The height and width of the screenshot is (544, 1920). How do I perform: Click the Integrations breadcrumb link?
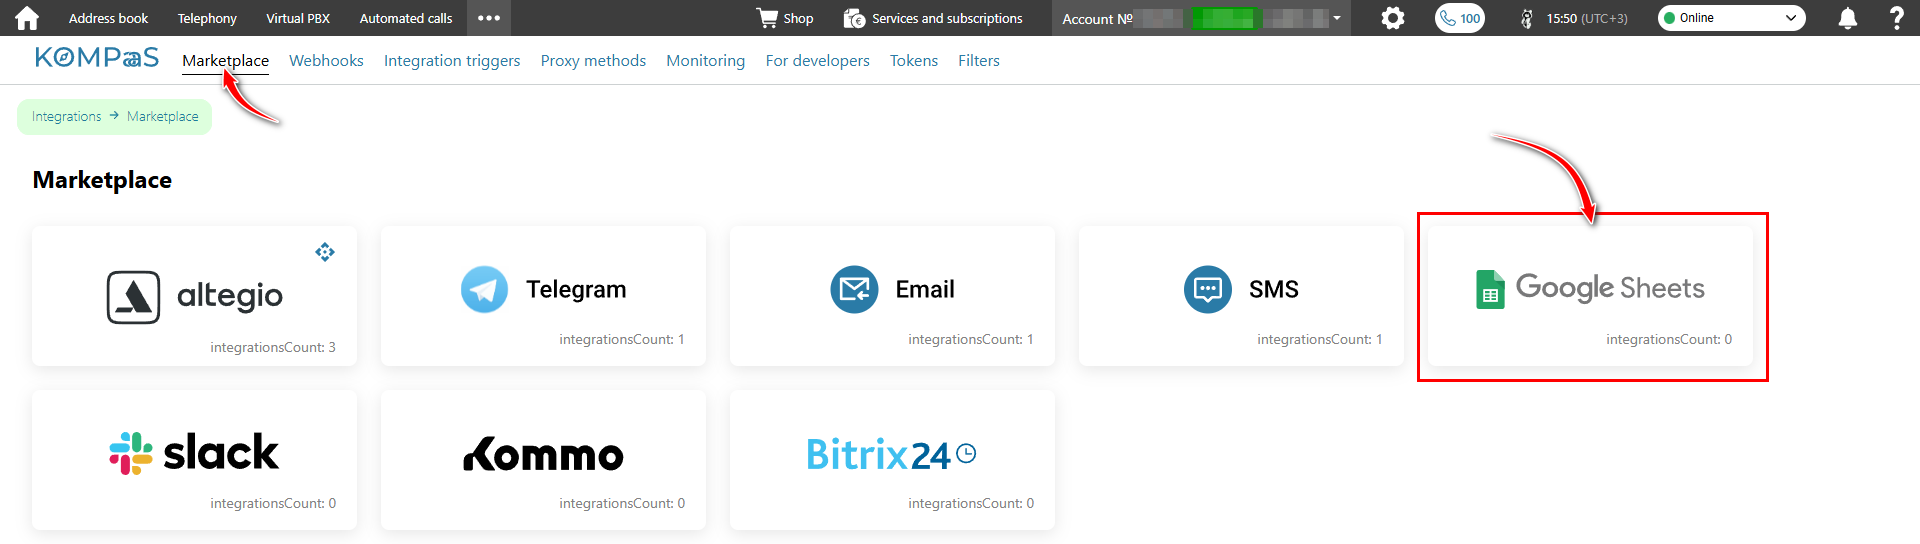click(x=66, y=117)
